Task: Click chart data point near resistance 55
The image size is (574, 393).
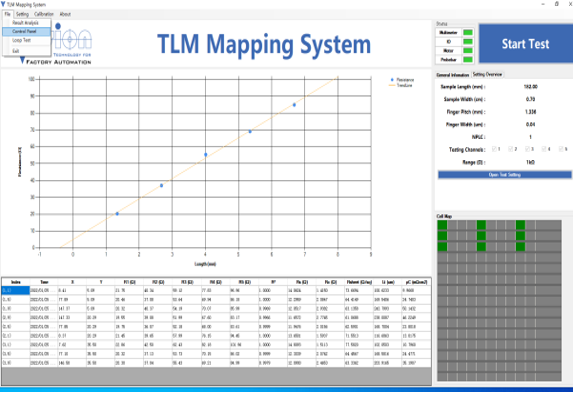Action: (x=206, y=155)
